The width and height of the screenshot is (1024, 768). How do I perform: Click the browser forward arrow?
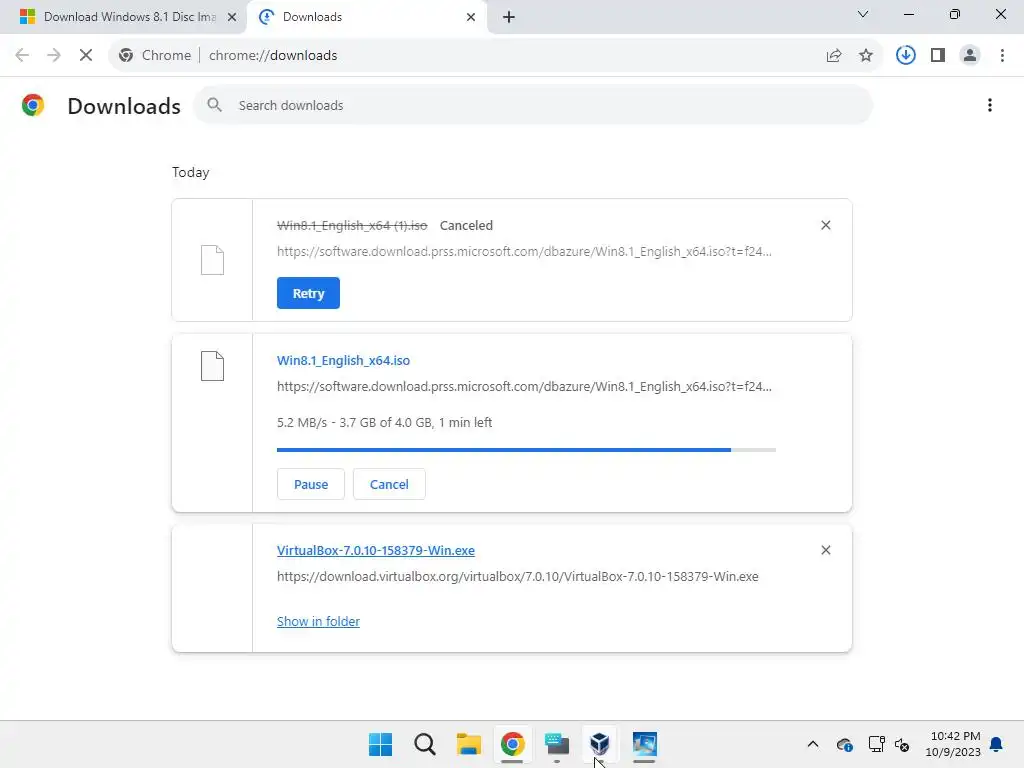[54, 55]
